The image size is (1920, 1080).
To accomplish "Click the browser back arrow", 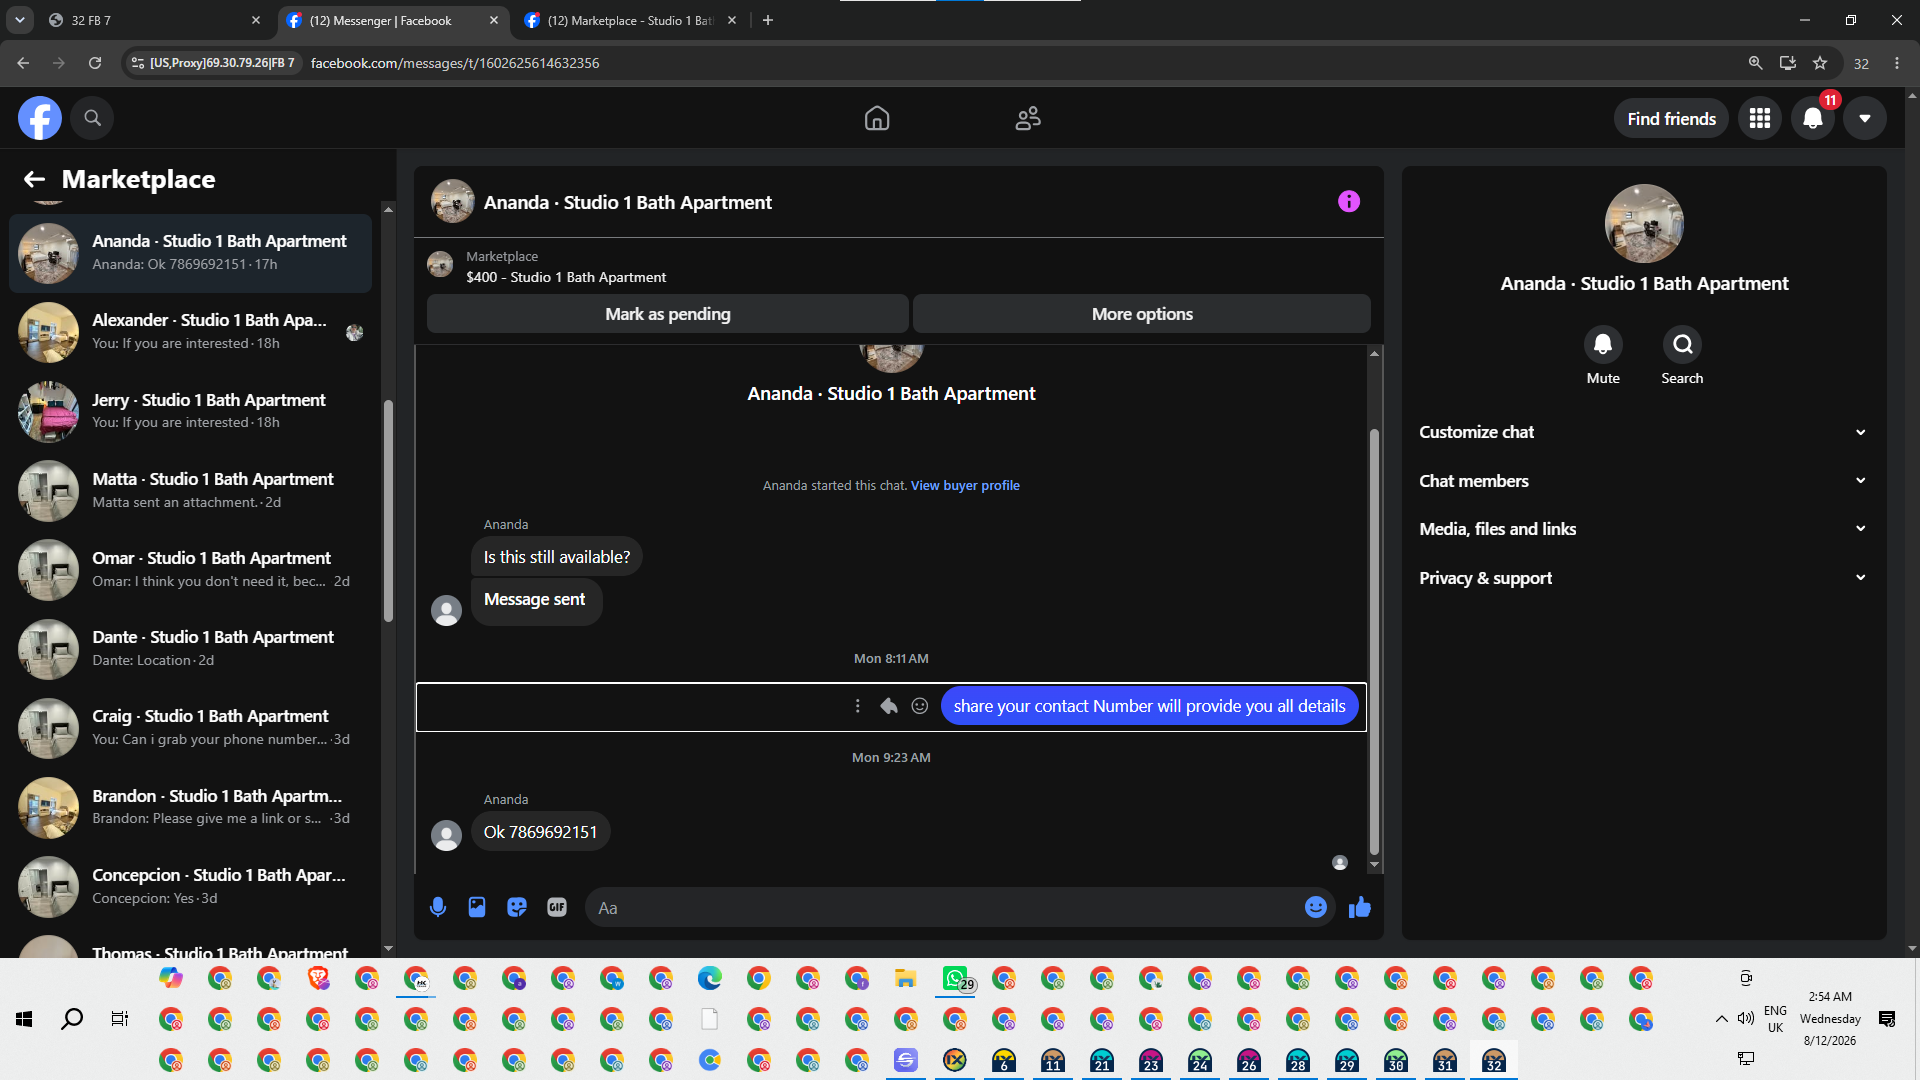I will pos(23,63).
